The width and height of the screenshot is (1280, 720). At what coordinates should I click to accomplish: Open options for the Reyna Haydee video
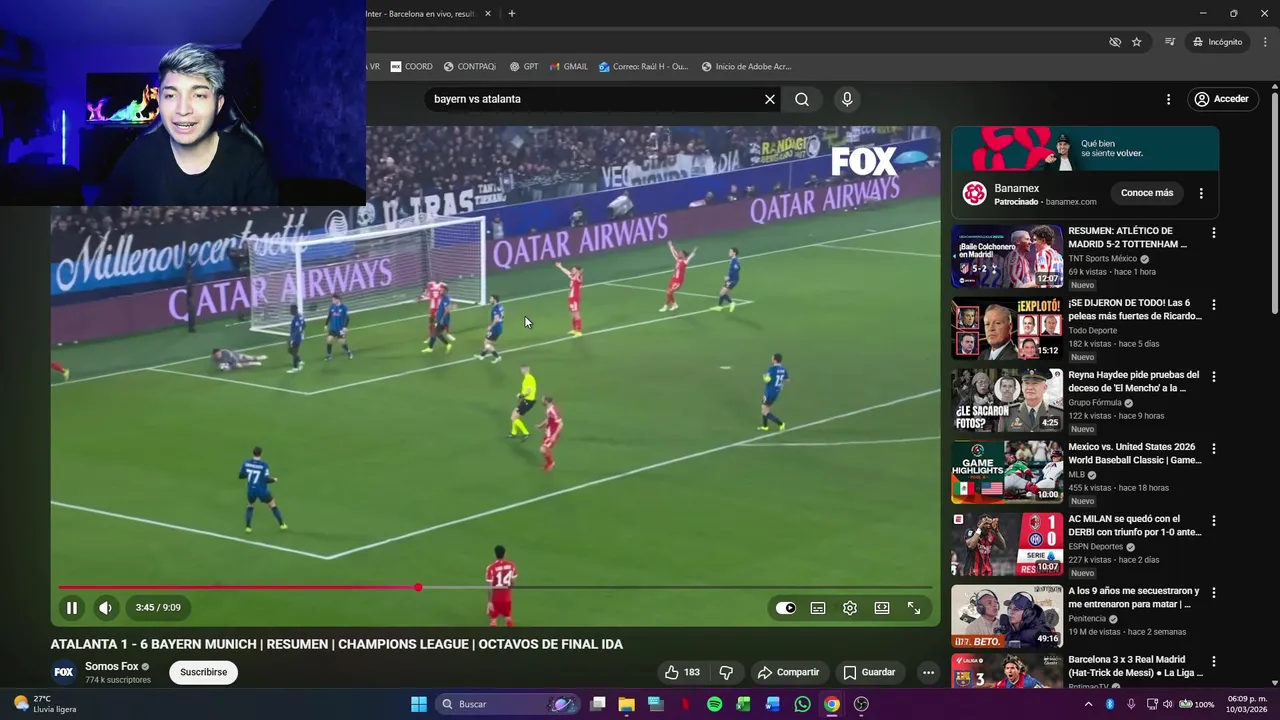pyautogui.click(x=1214, y=377)
